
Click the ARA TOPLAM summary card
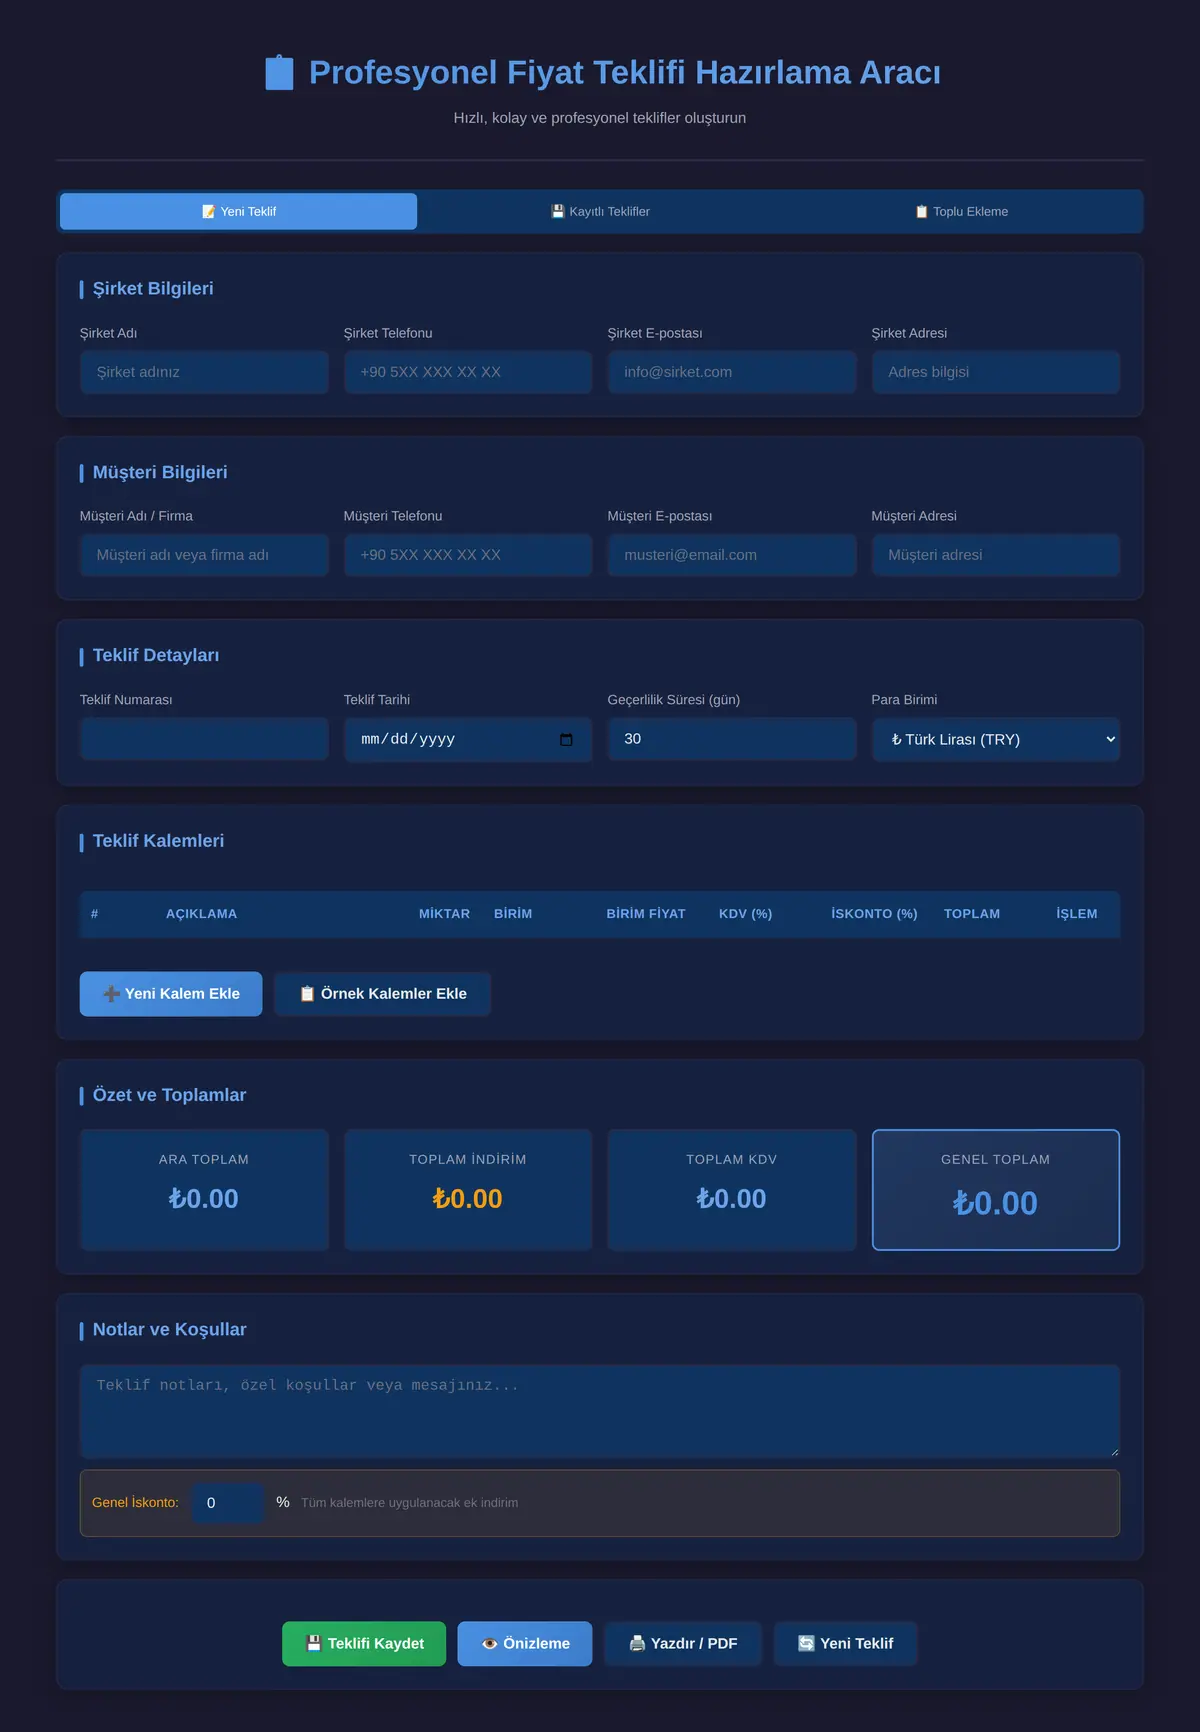[204, 1190]
